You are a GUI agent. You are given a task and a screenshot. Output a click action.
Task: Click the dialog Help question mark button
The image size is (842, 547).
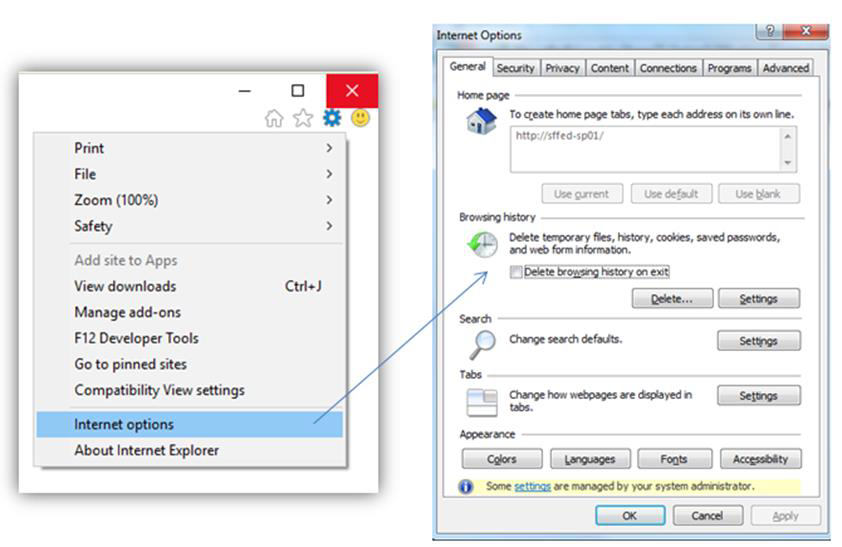click(x=770, y=33)
